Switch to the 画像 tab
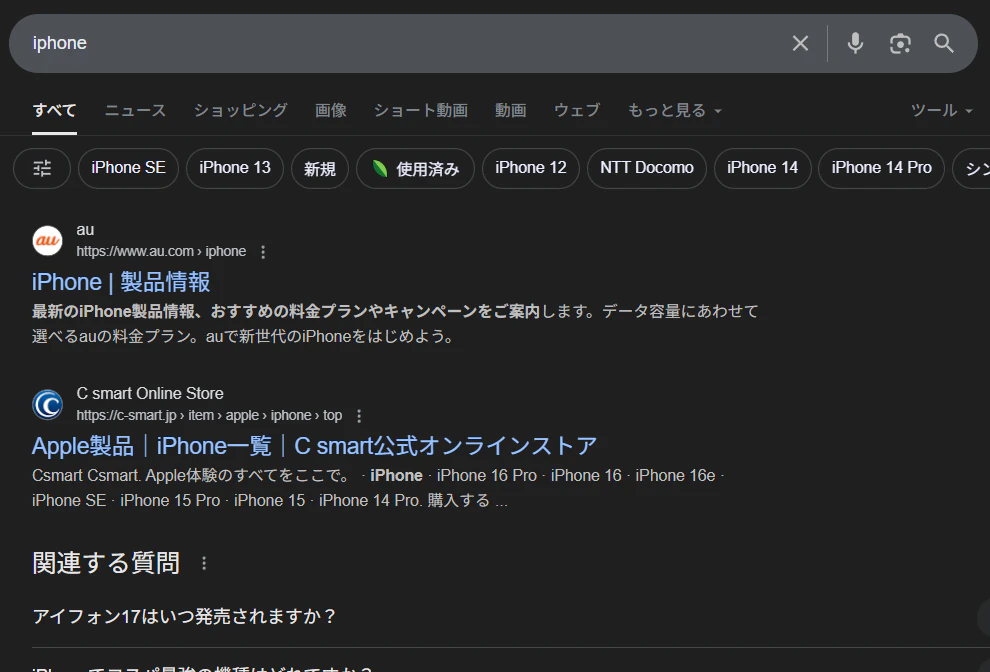Image resolution: width=990 pixels, height=672 pixels. pos(331,110)
